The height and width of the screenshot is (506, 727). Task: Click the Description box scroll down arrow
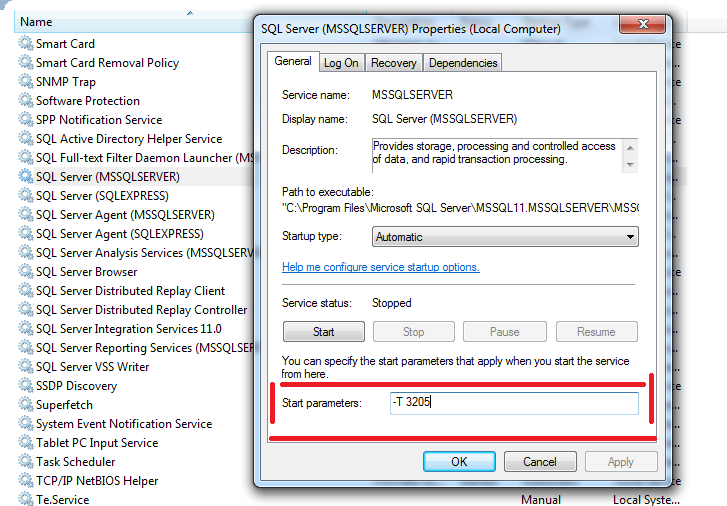[x=630, y=164]
